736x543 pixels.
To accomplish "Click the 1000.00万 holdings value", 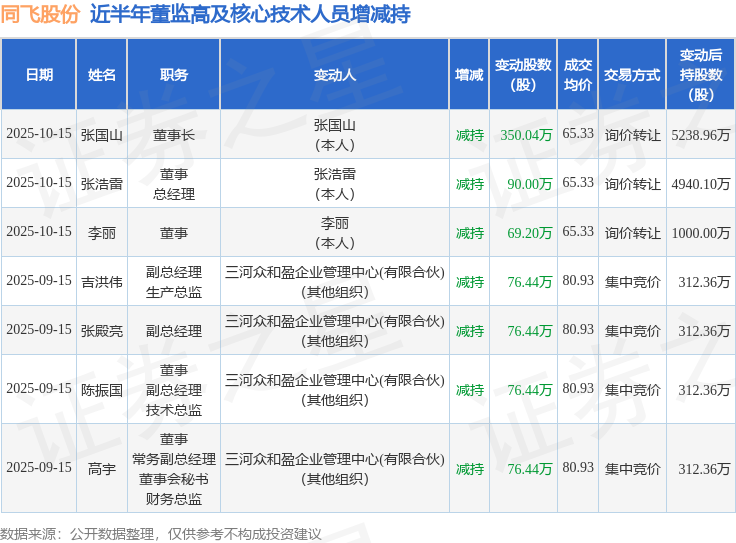I will pos(701,233).
